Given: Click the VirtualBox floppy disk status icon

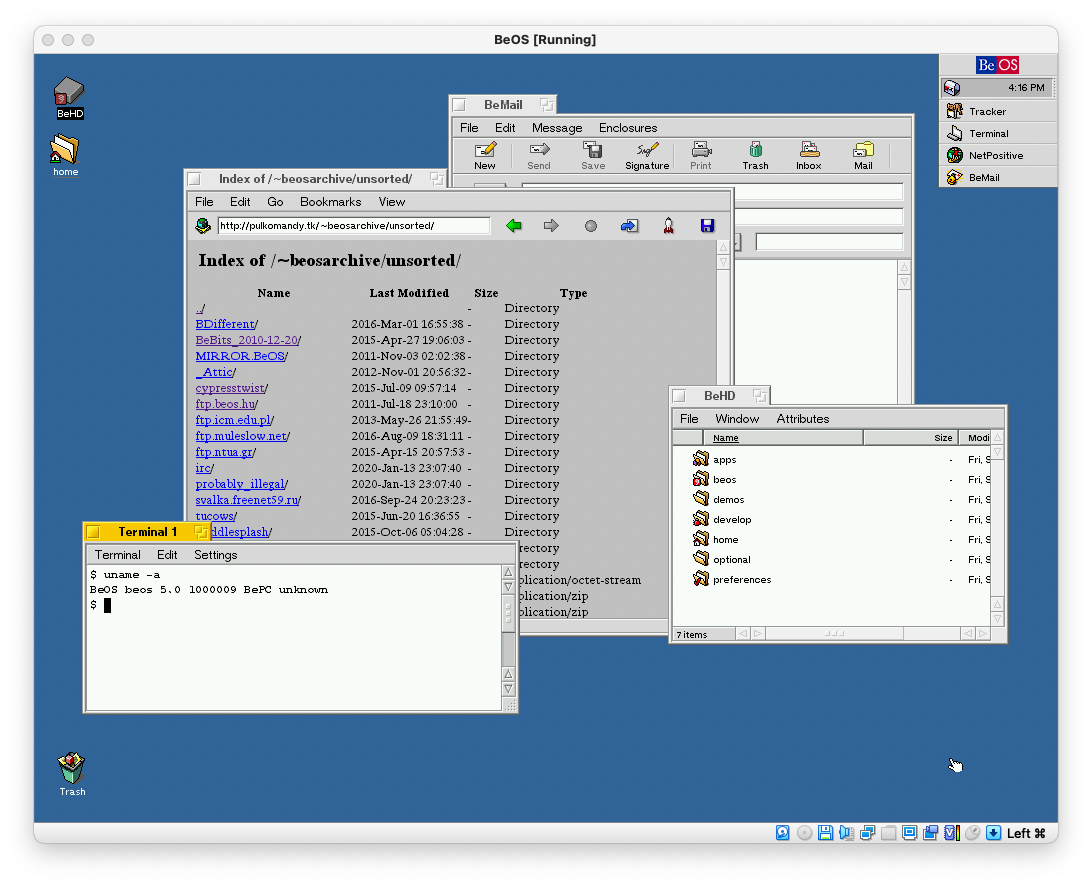Looking at the screenshot, I should click(825, 833).
